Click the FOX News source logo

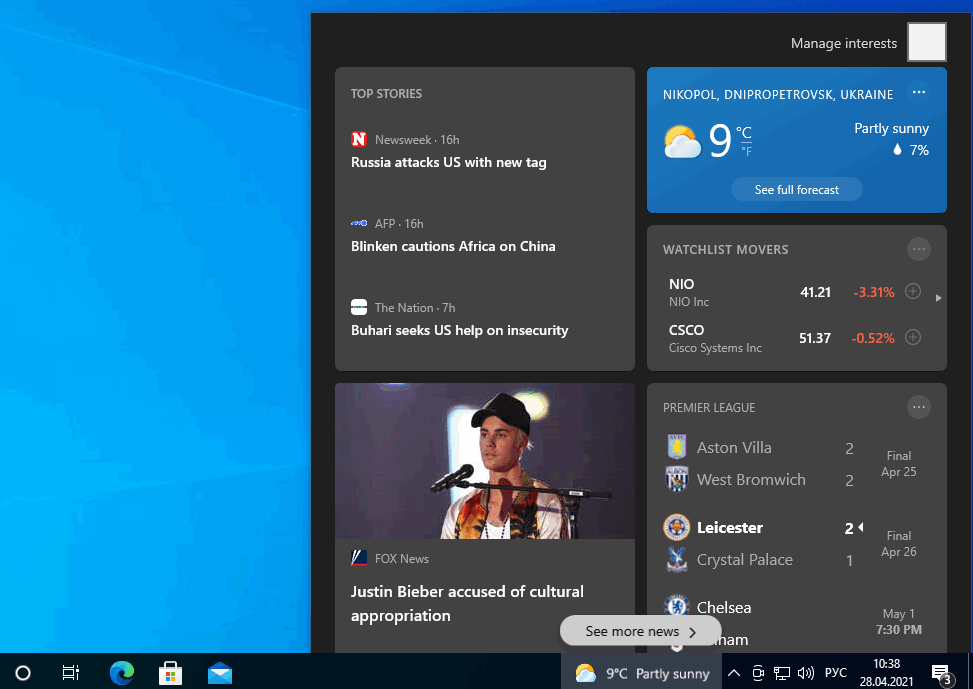[359, 558]
